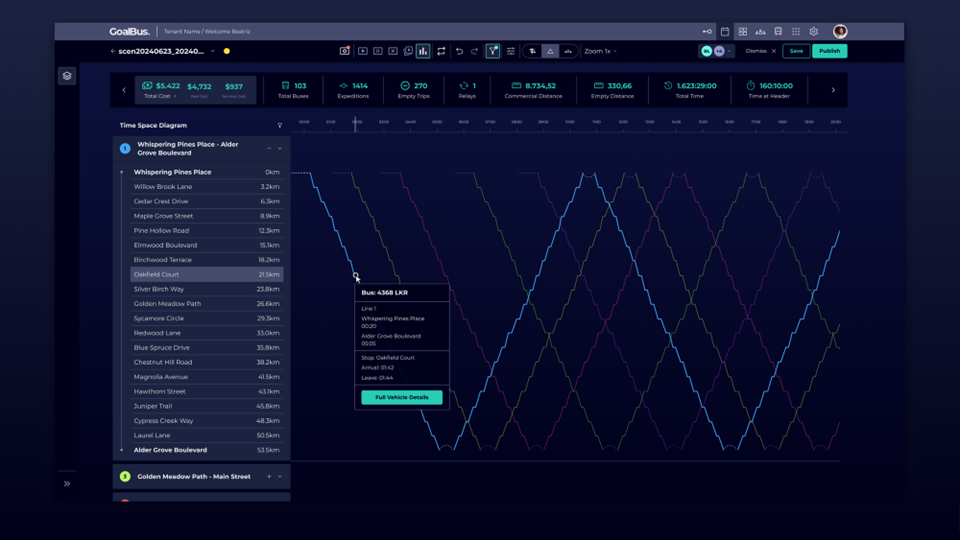Open the drivers people icon in header
The height and width of the screenshot is (540, 960).
[x=760, y=31]
